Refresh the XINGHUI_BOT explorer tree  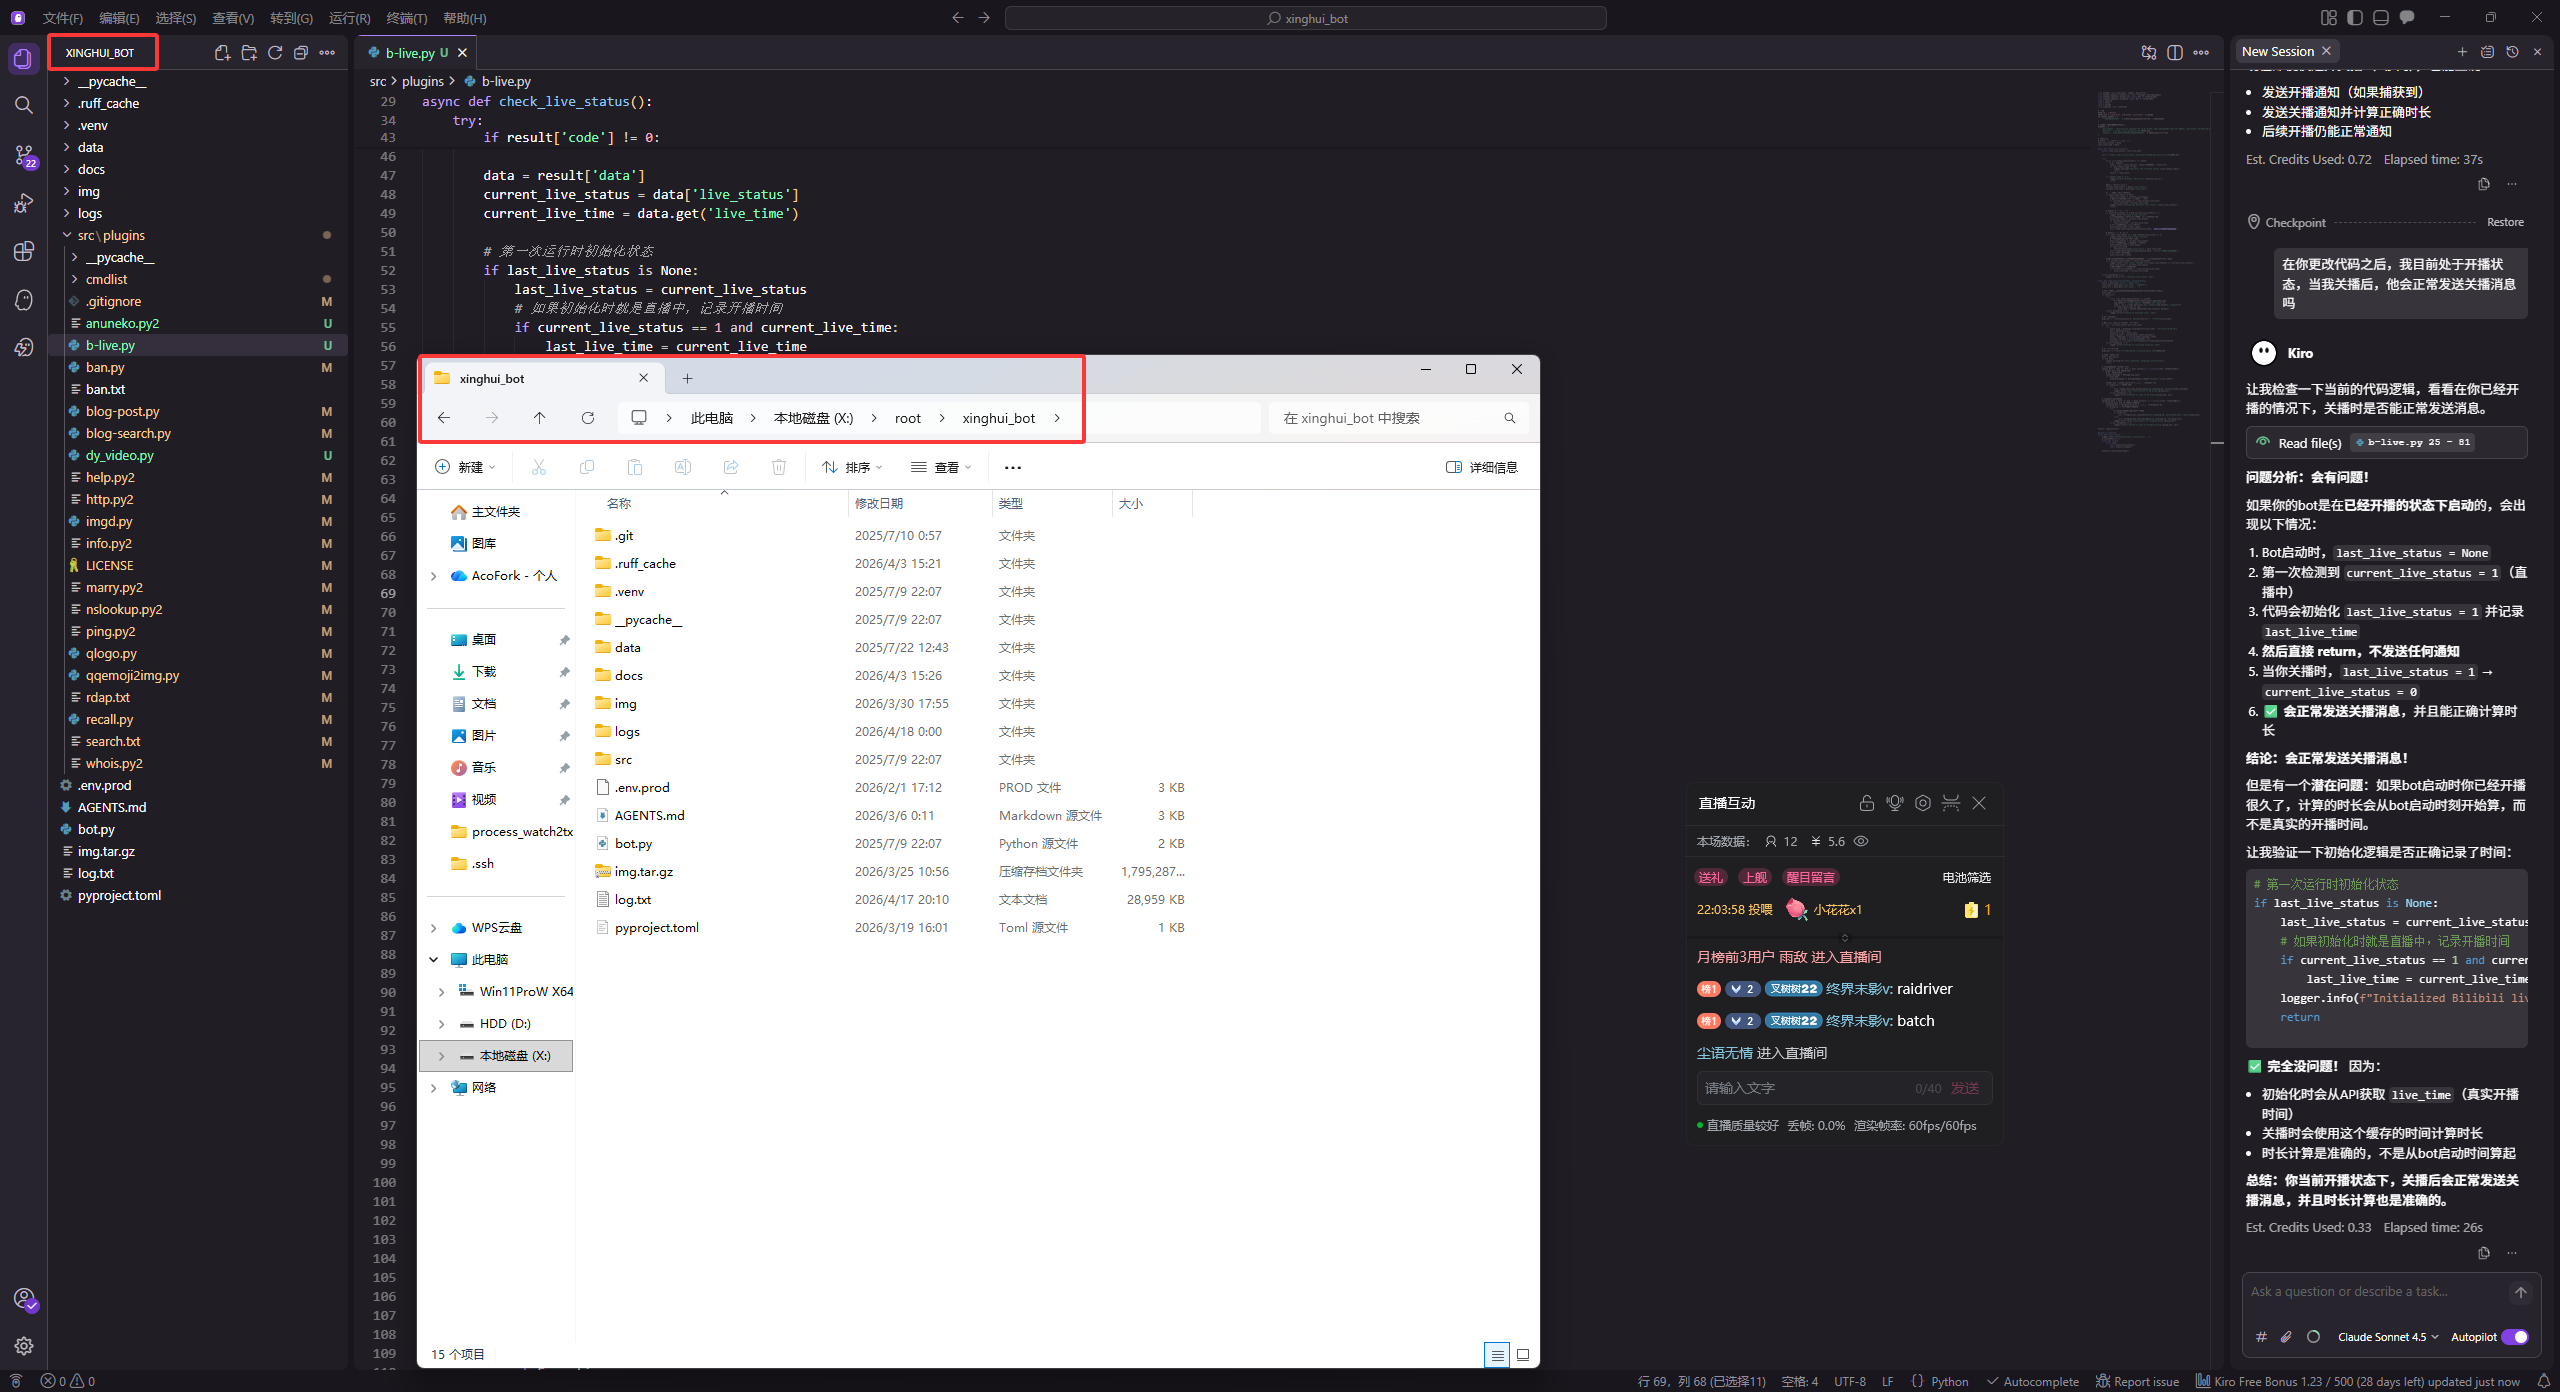click(x=275, y=53)
